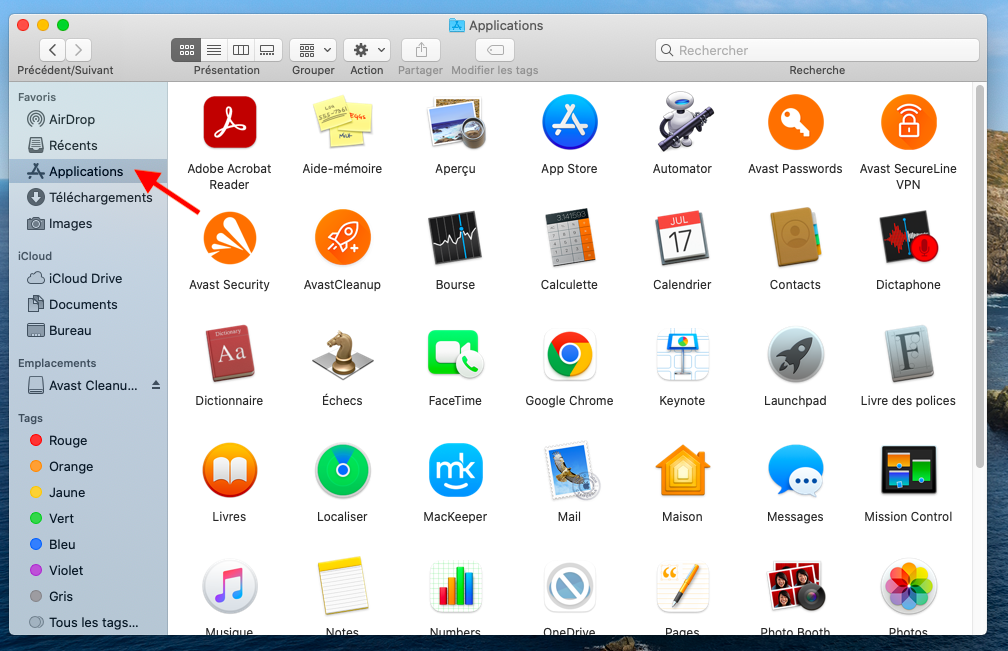Select the Maison home icon
This screenshot has height=651, width=1008.
pos(682,470)
